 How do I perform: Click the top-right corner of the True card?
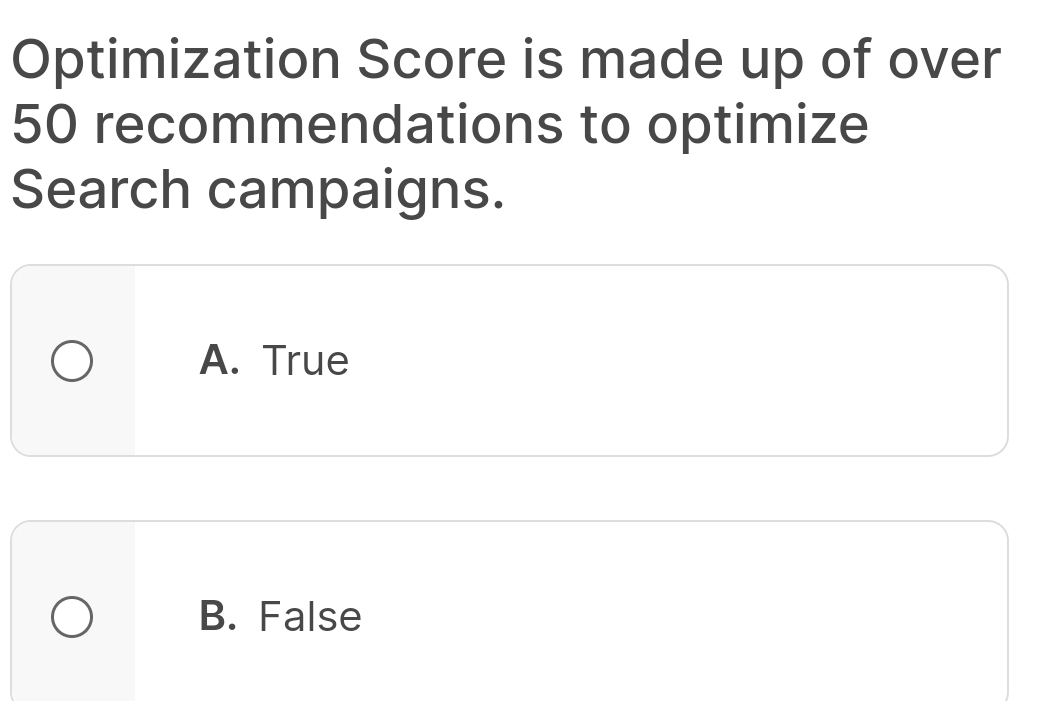(x=995, y=277)
